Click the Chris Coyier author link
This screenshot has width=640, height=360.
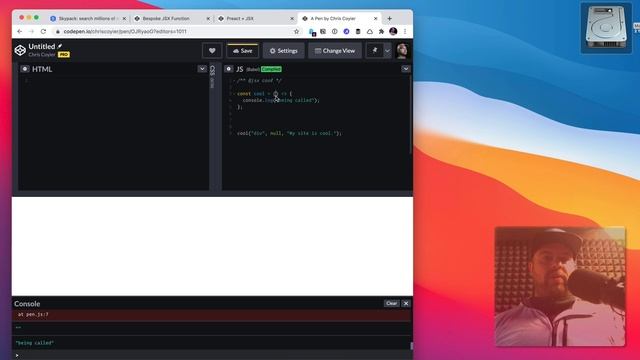(42, 54)
